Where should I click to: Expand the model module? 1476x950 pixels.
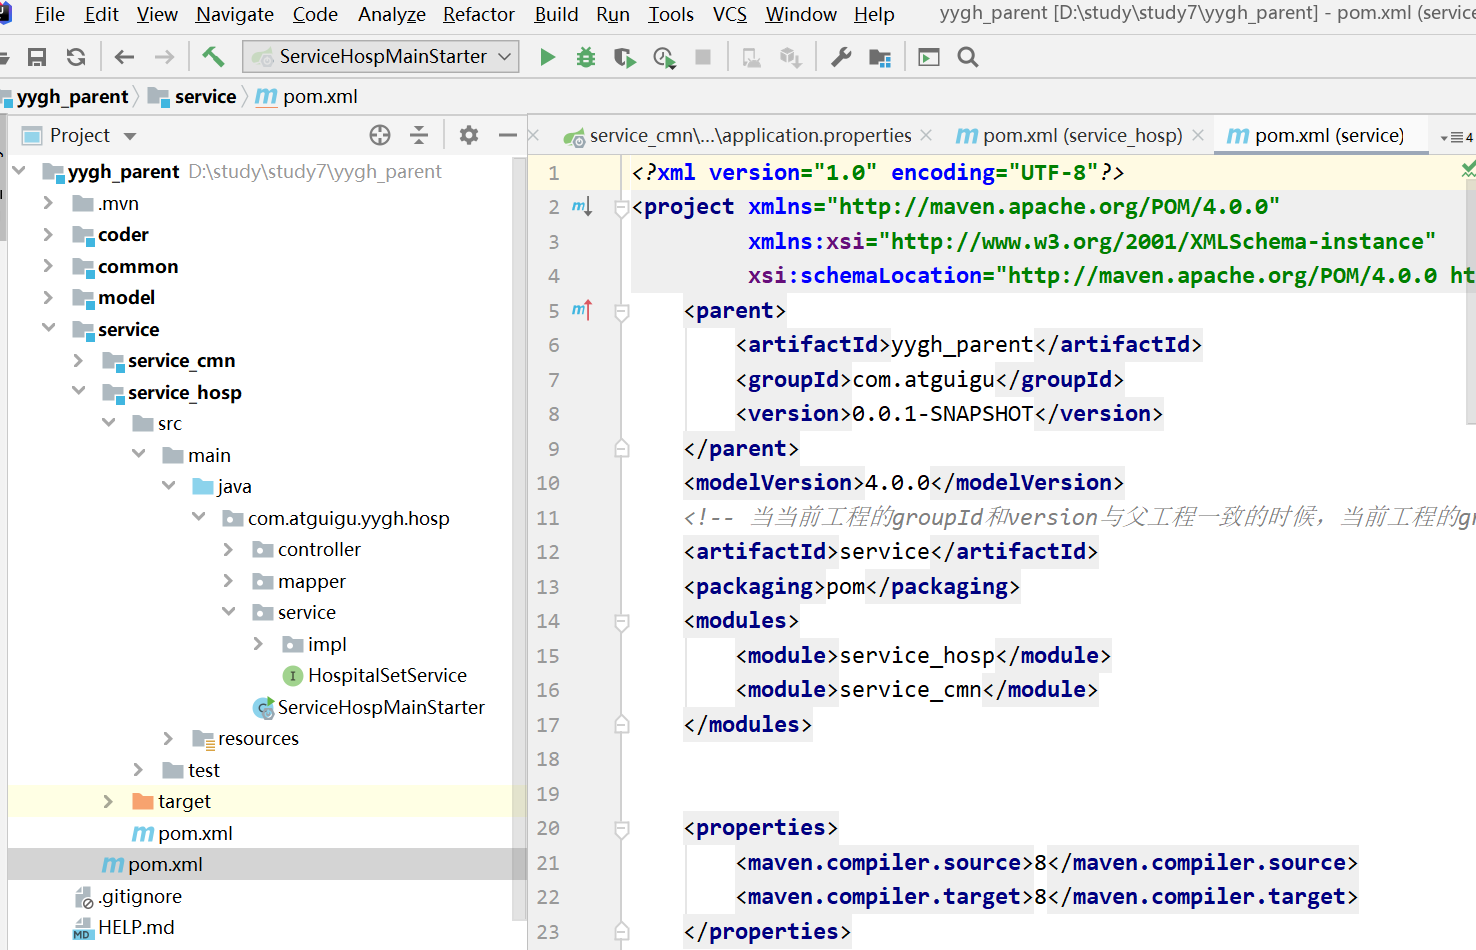[x=48, y=297]
